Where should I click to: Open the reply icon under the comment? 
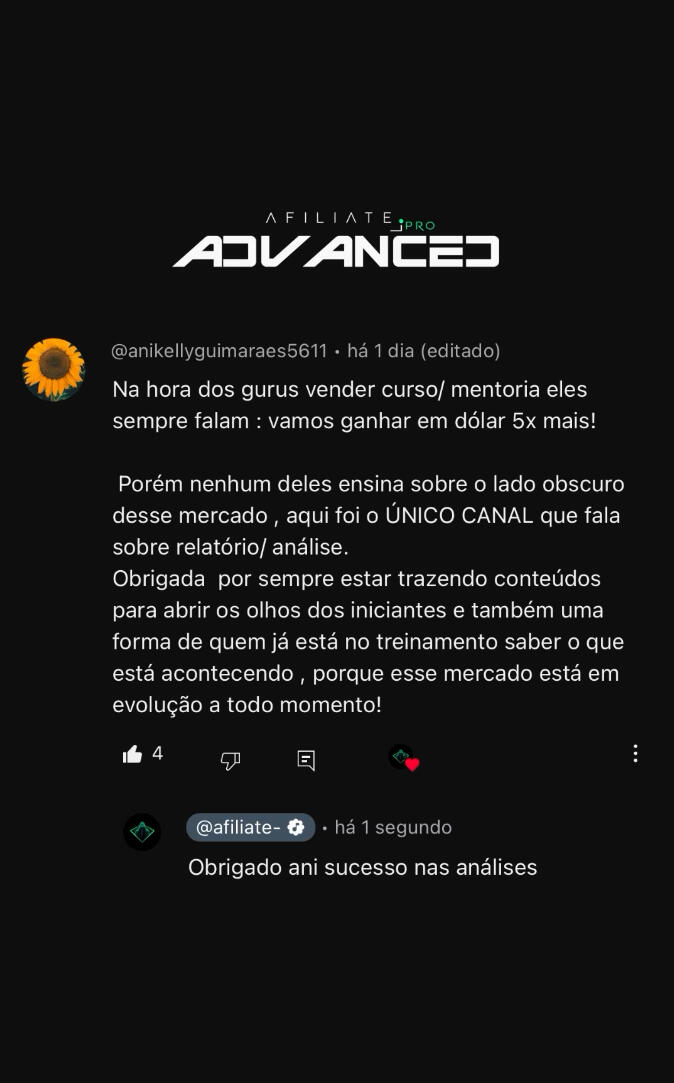pos(306,760)
